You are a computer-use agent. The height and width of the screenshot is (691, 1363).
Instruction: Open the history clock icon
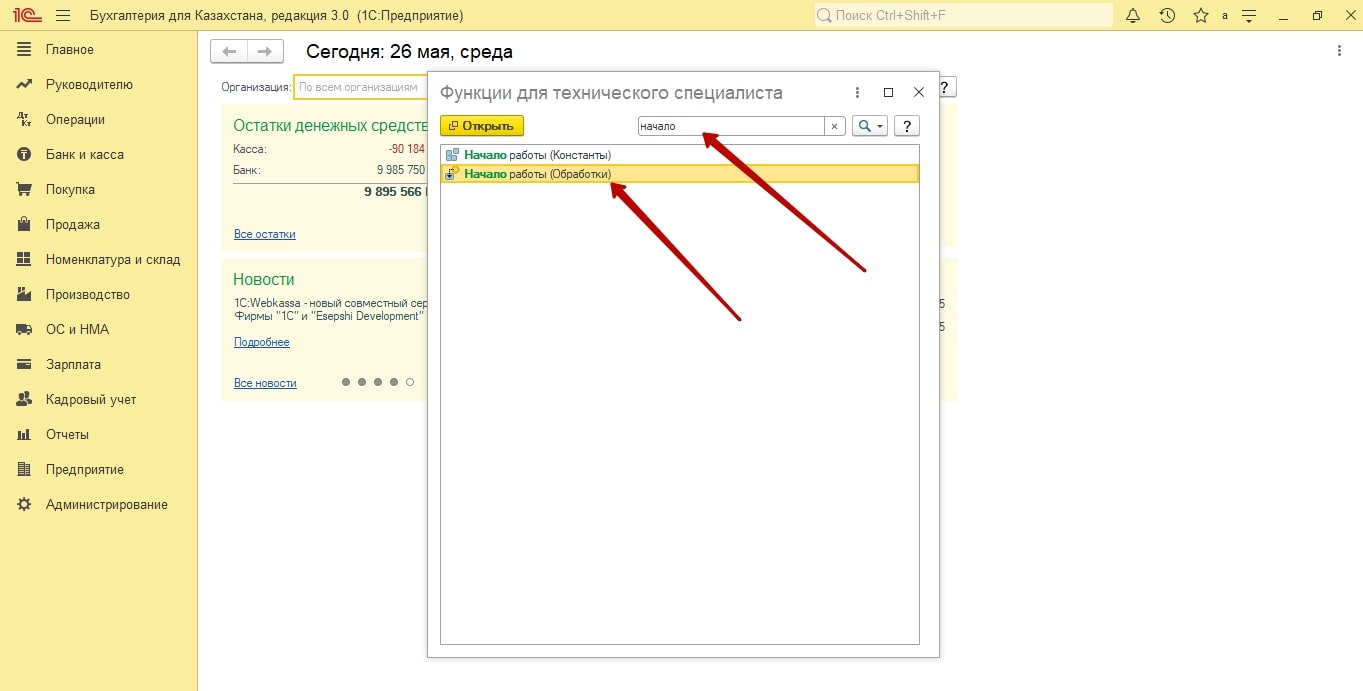pyautogui.click(x=1167, y=16)
